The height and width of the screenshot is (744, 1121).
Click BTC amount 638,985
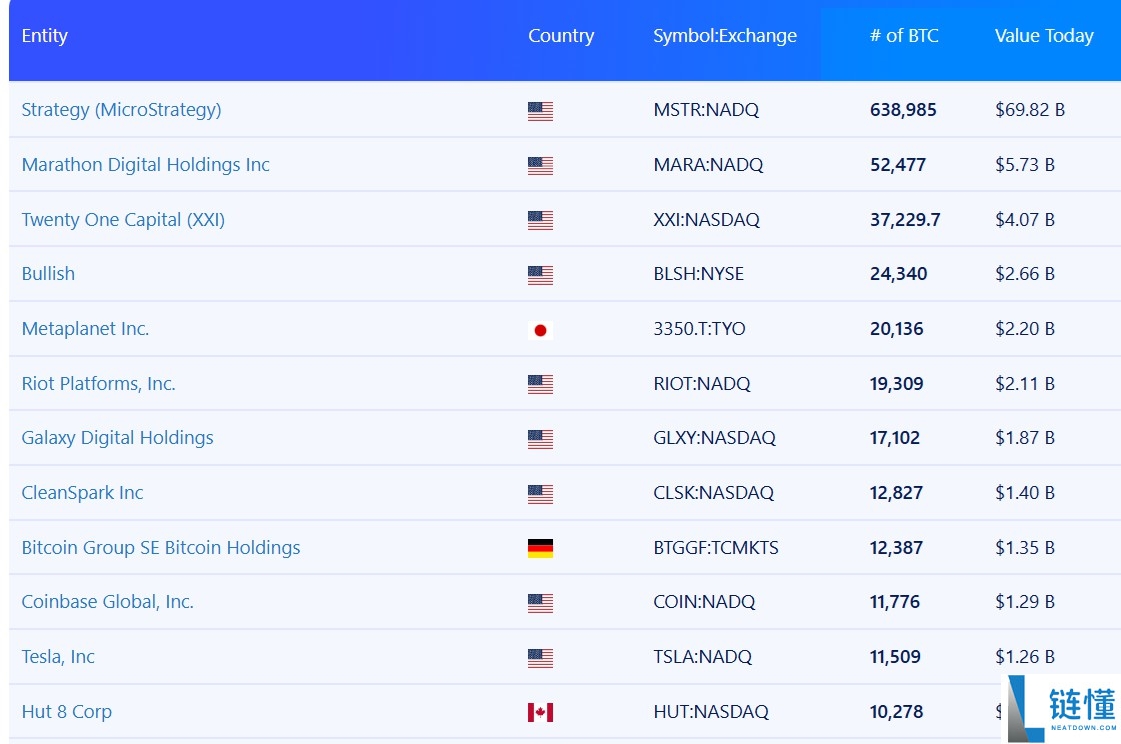click(x=903, y=110)
